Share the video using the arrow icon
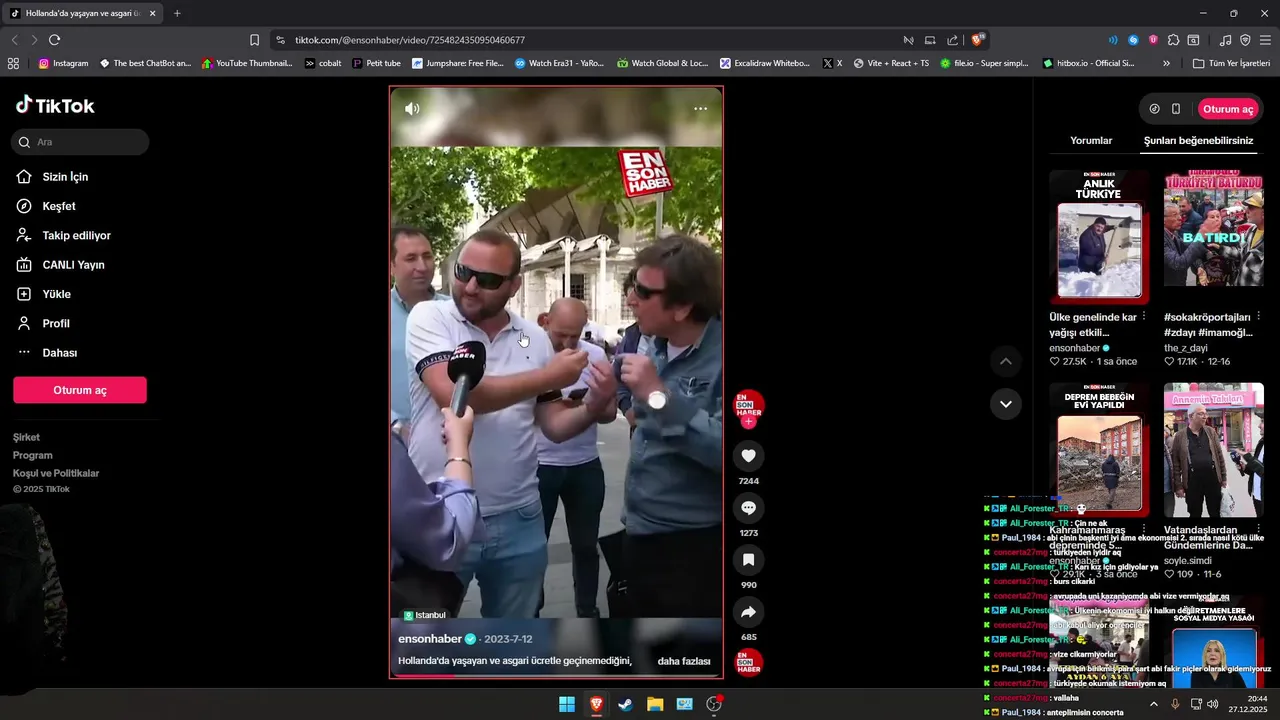The width and height of the screenshot is (1280, 720). click(748, 612)
